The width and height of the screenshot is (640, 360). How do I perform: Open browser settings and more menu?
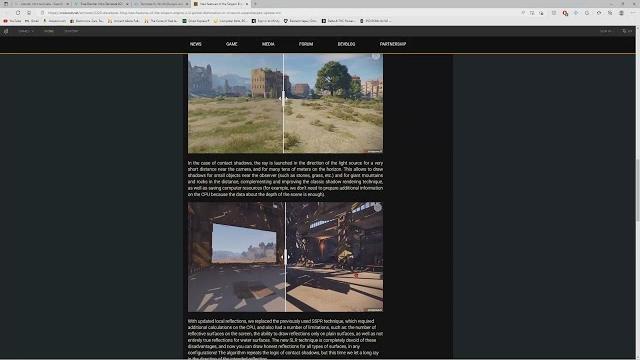(633, 13)
